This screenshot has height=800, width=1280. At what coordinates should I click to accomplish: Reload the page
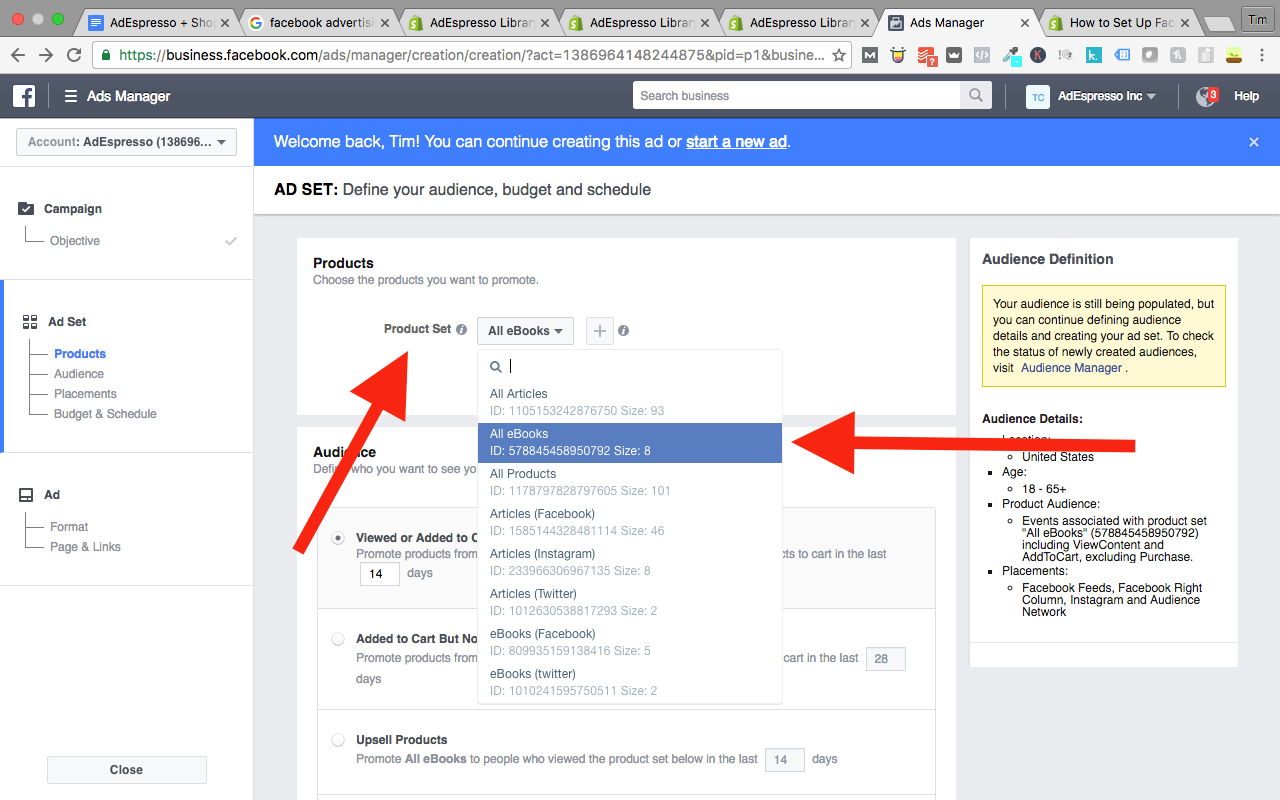tap(74, 56)
